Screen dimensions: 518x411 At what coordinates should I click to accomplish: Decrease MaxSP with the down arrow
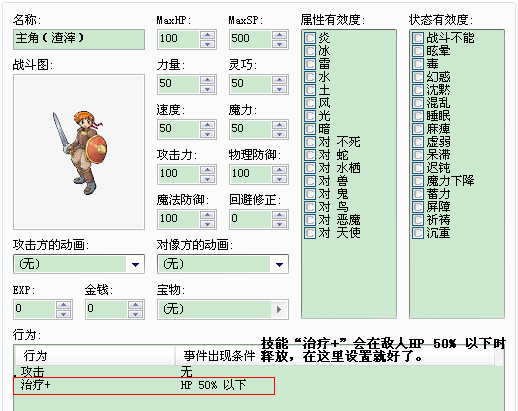(279, 44)
